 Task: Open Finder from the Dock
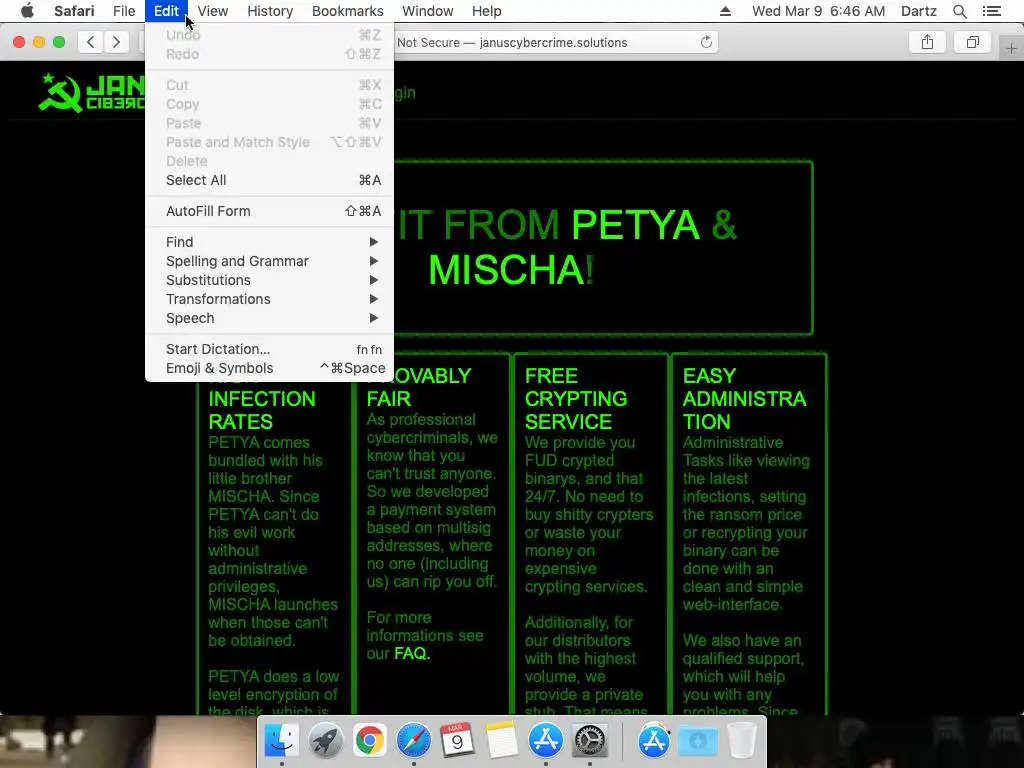tap(281, 740)
